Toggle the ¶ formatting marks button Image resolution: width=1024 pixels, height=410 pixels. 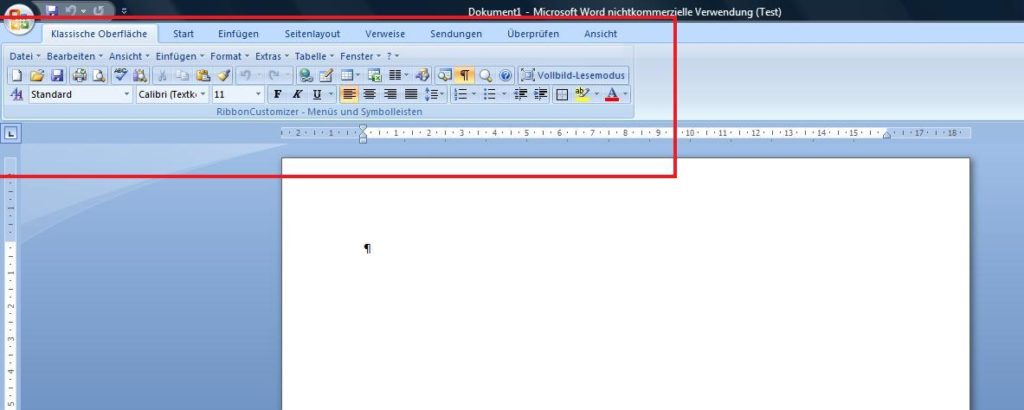[464, 75]
